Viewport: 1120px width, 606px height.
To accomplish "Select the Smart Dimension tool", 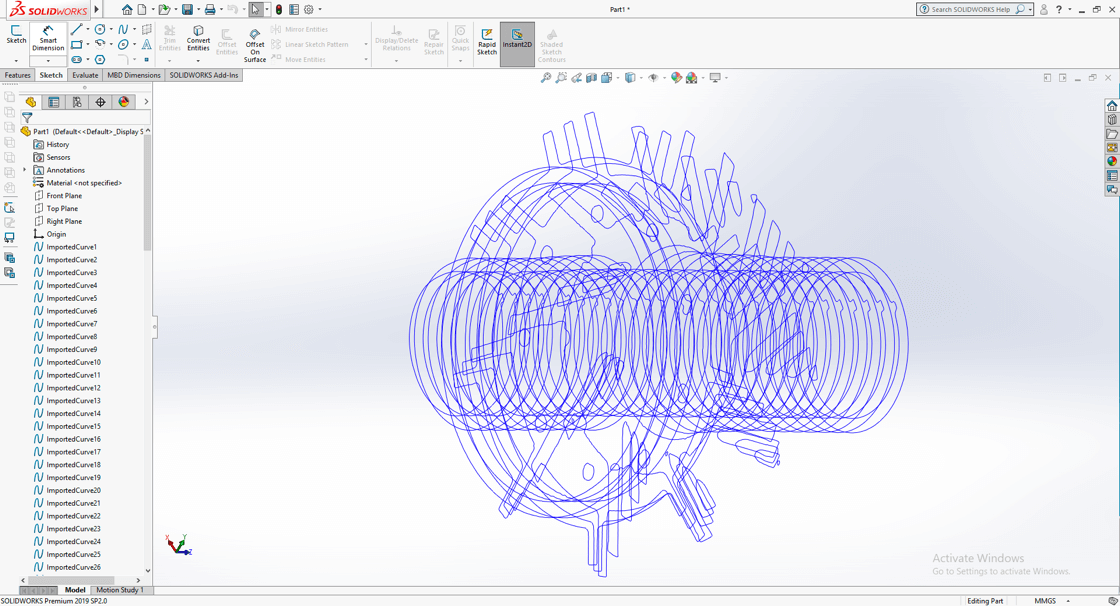I will click(x=48, y=39).
